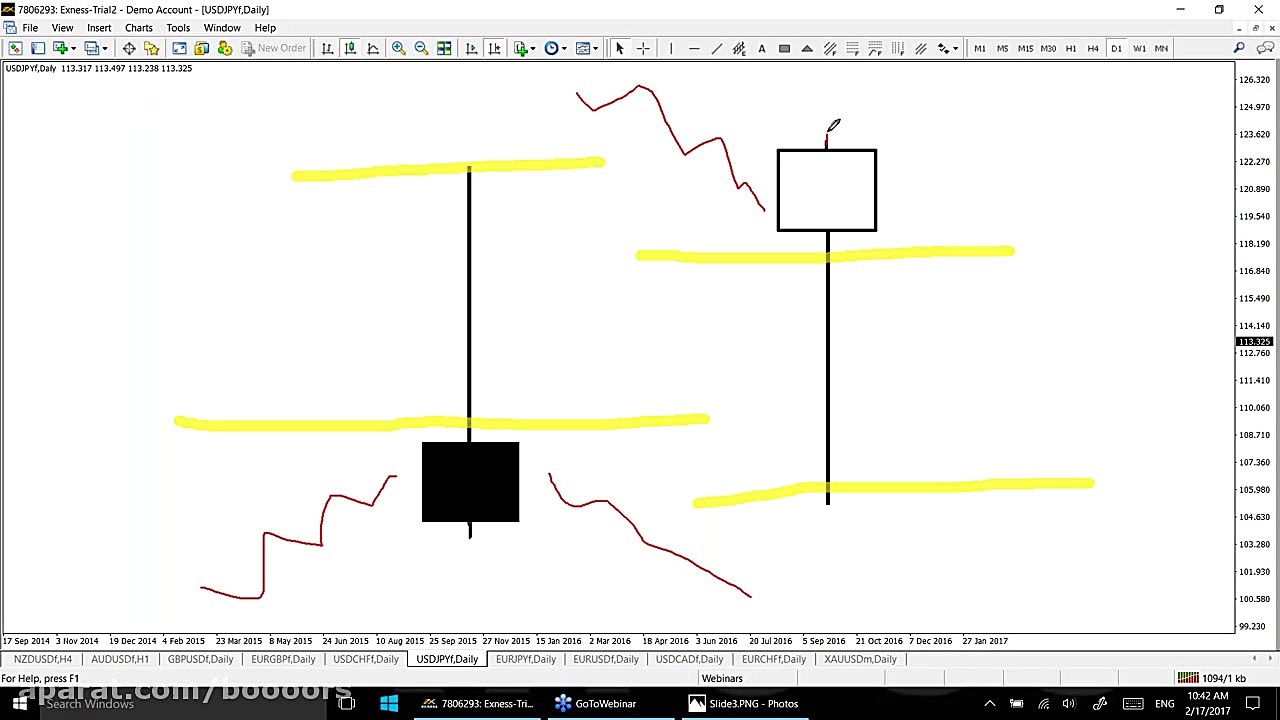Open the Indicators list icon
The height and width of the screenshot is (720, 1280).
pos(520,48)
